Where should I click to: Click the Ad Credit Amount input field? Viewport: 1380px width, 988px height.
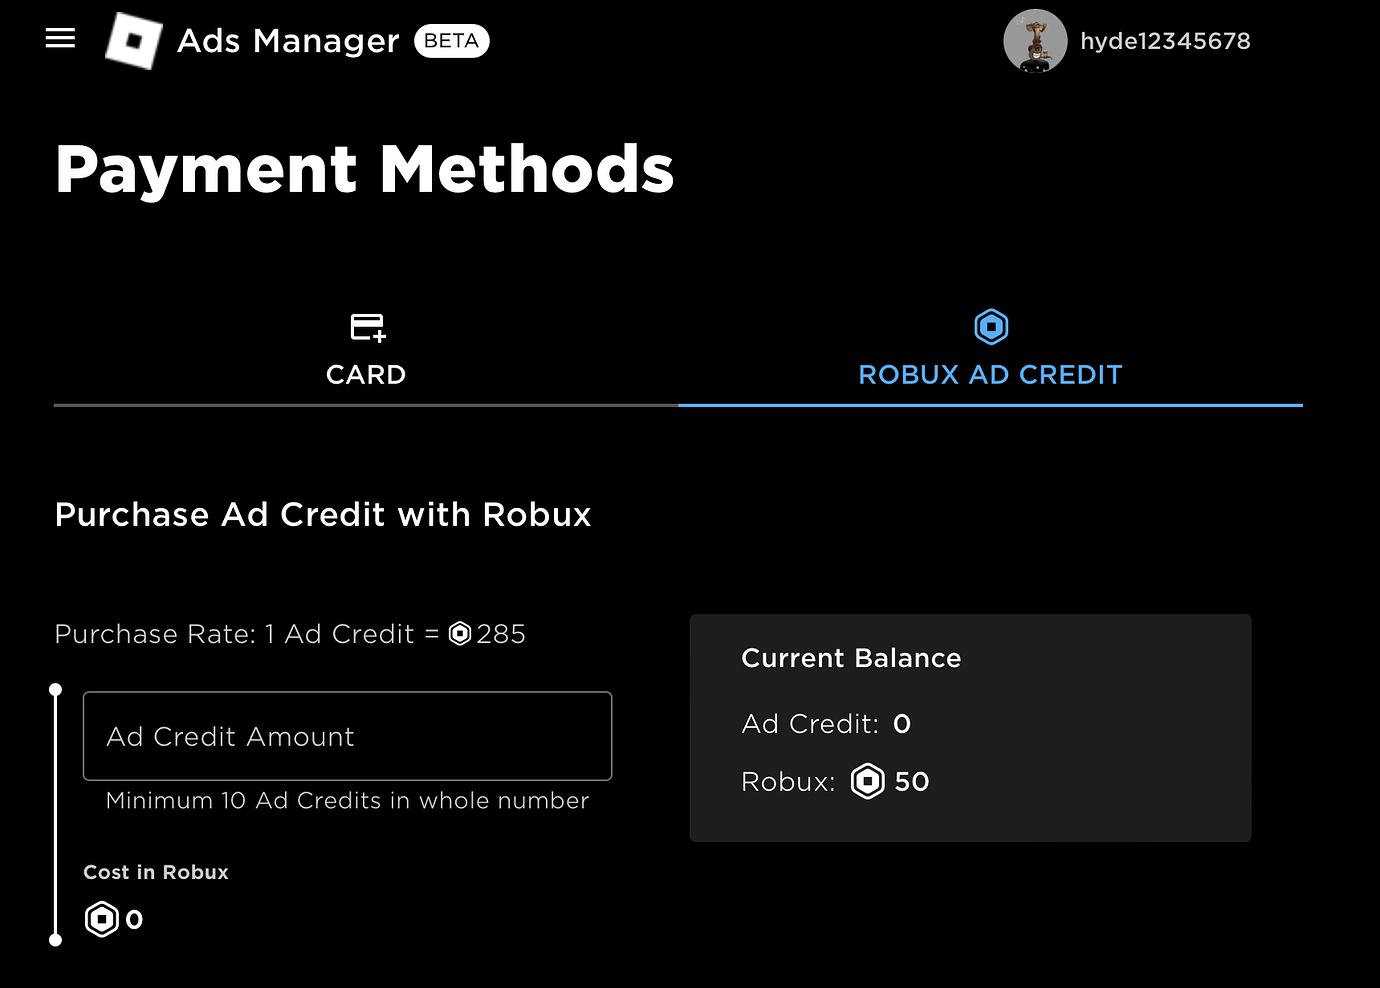point(347,736)
